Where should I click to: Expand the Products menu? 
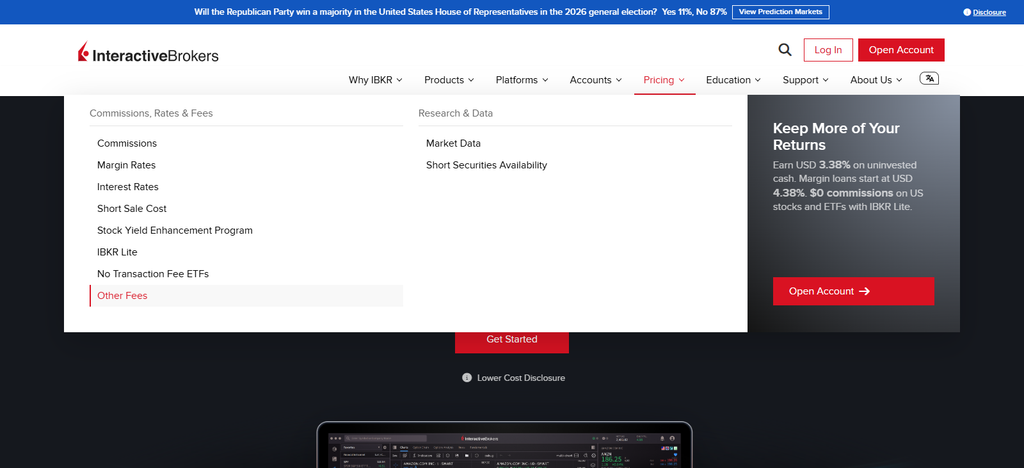pyautogui.click(x=449, y=80)
